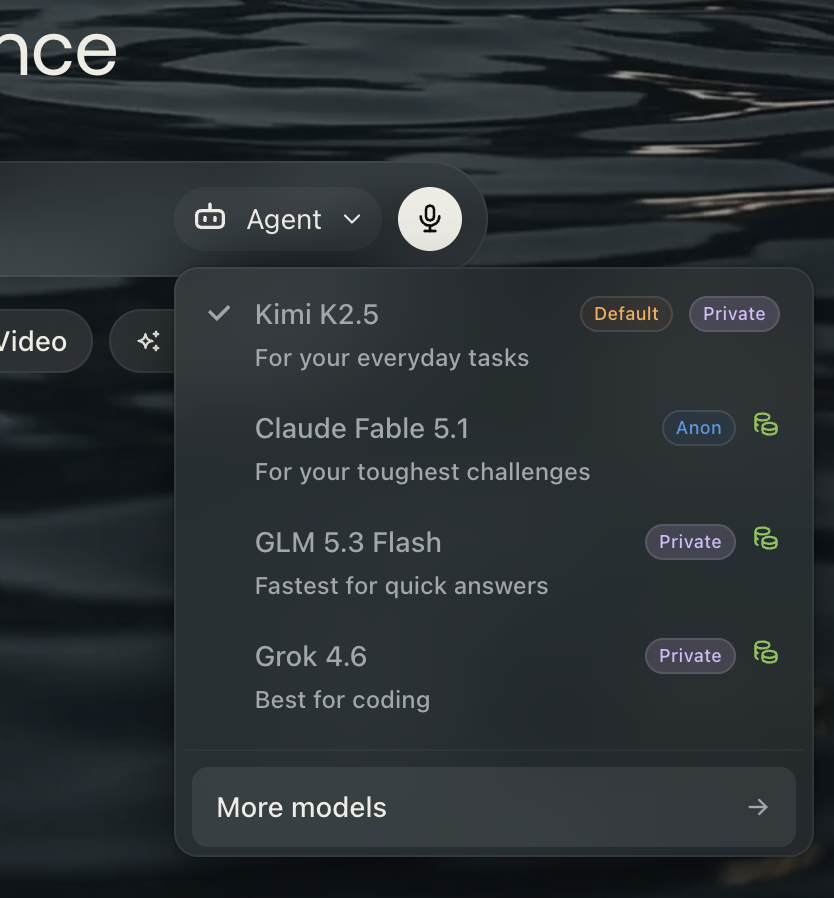The image size is (834, 898).
Task: Pick the Grok 4.6 model
Action: [x=494, y=677]
